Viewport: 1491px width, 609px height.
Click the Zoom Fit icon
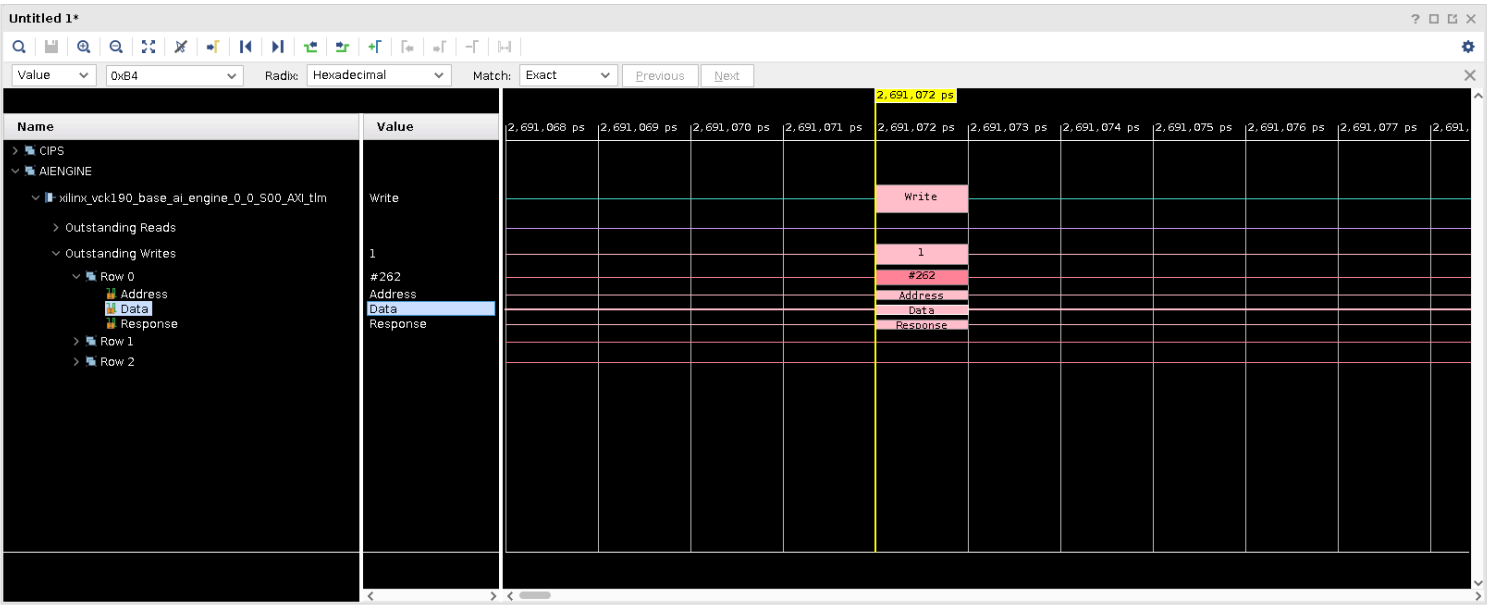[149, 46]
